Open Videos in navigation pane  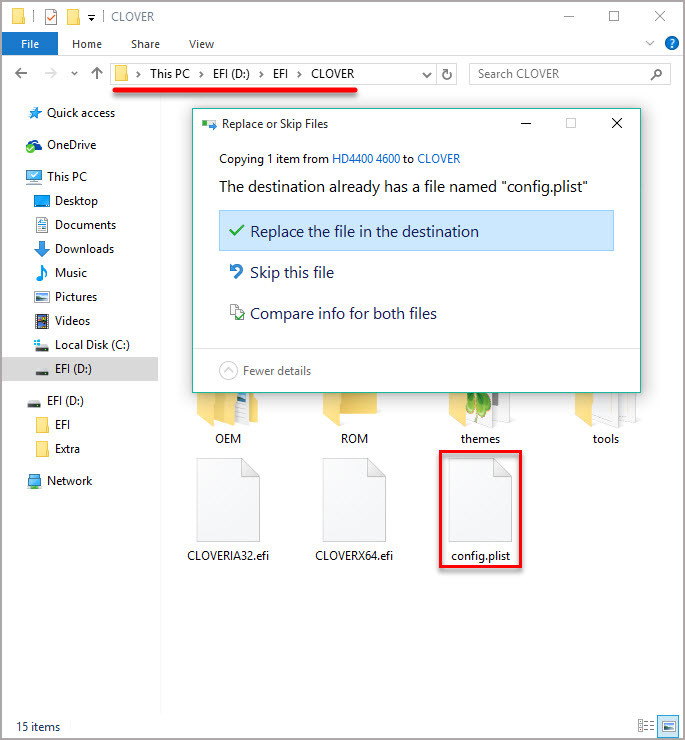(62, 321)
